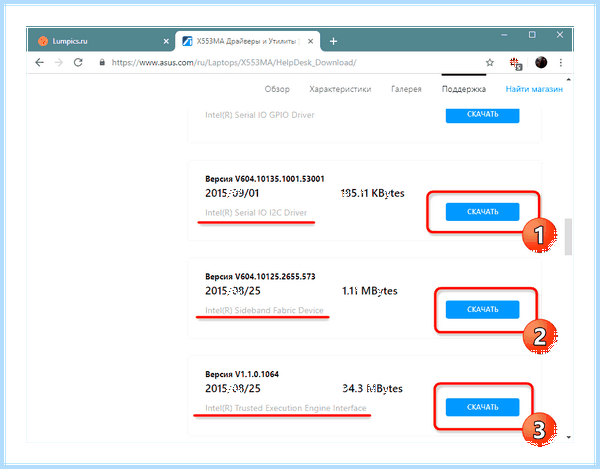The height and width of the screenshot is (469, 600).
Task: Click the address bar URL
Action: point(234,62)
